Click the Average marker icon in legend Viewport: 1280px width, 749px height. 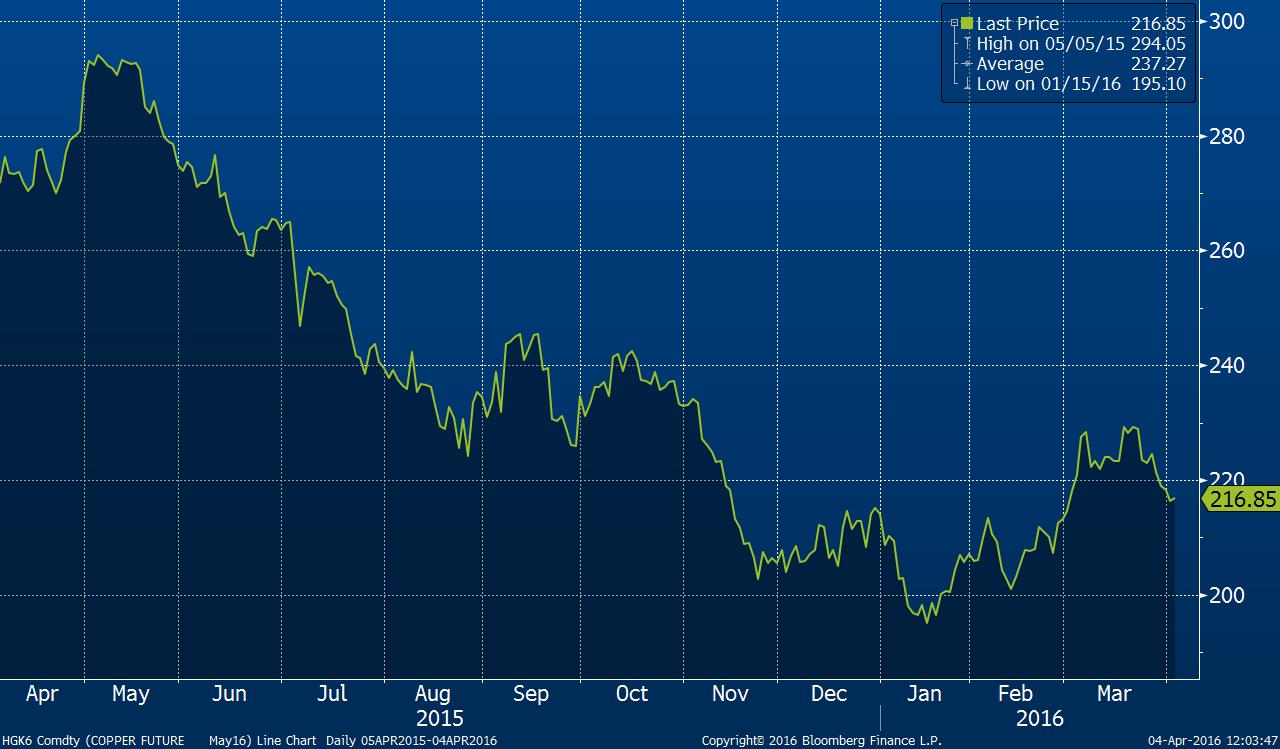tap(967, 64)
